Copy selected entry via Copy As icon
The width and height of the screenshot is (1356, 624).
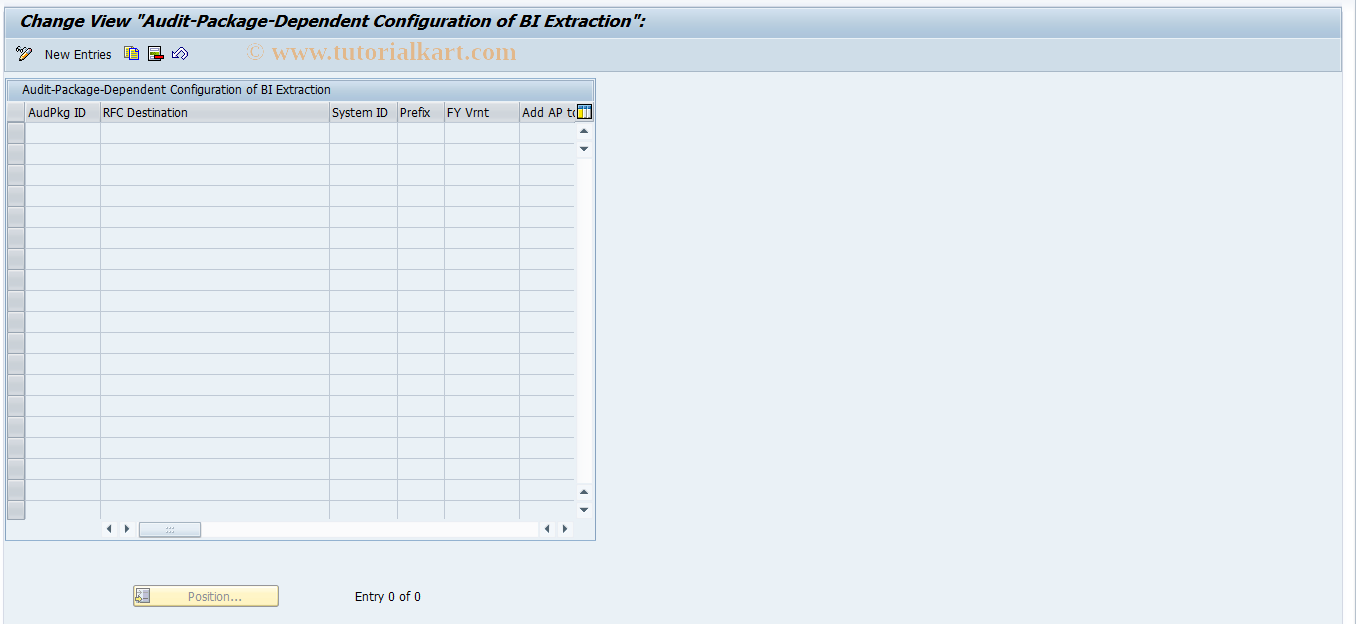click(131, 54)
